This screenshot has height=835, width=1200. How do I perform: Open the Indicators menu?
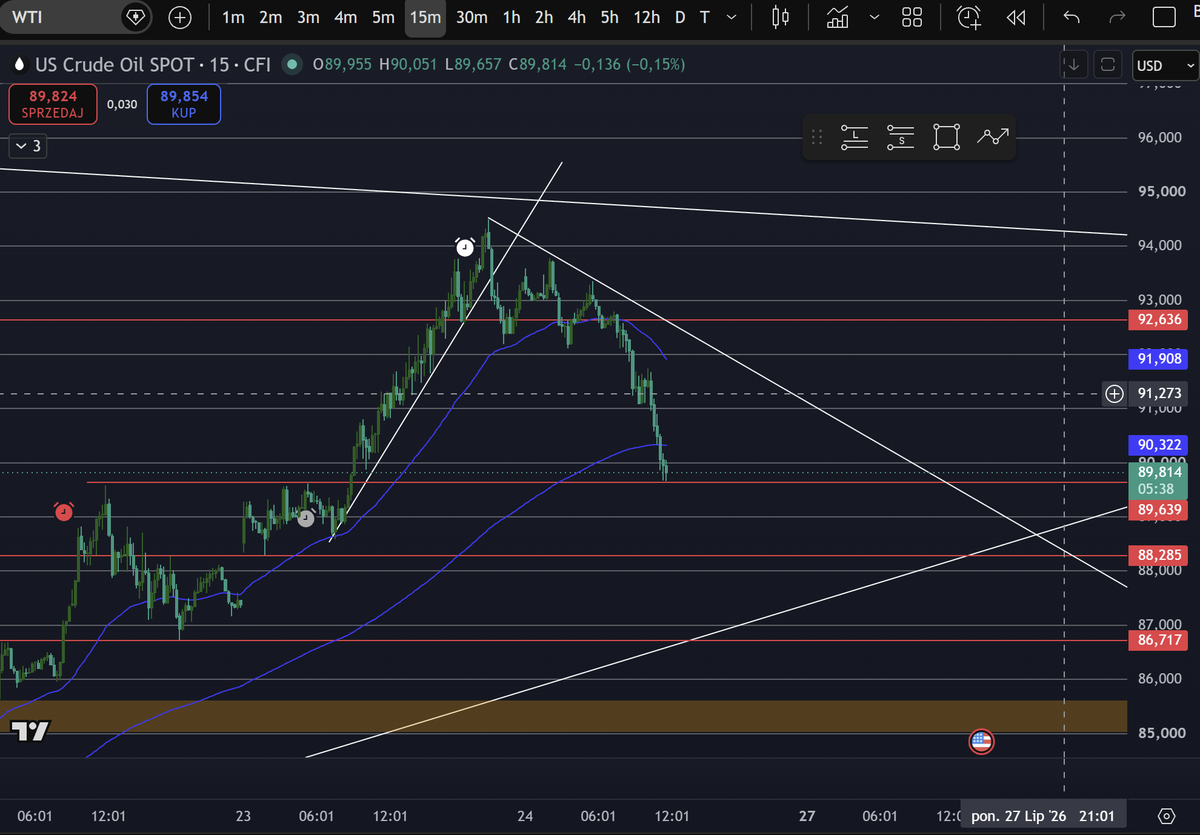tap(838, 17)
